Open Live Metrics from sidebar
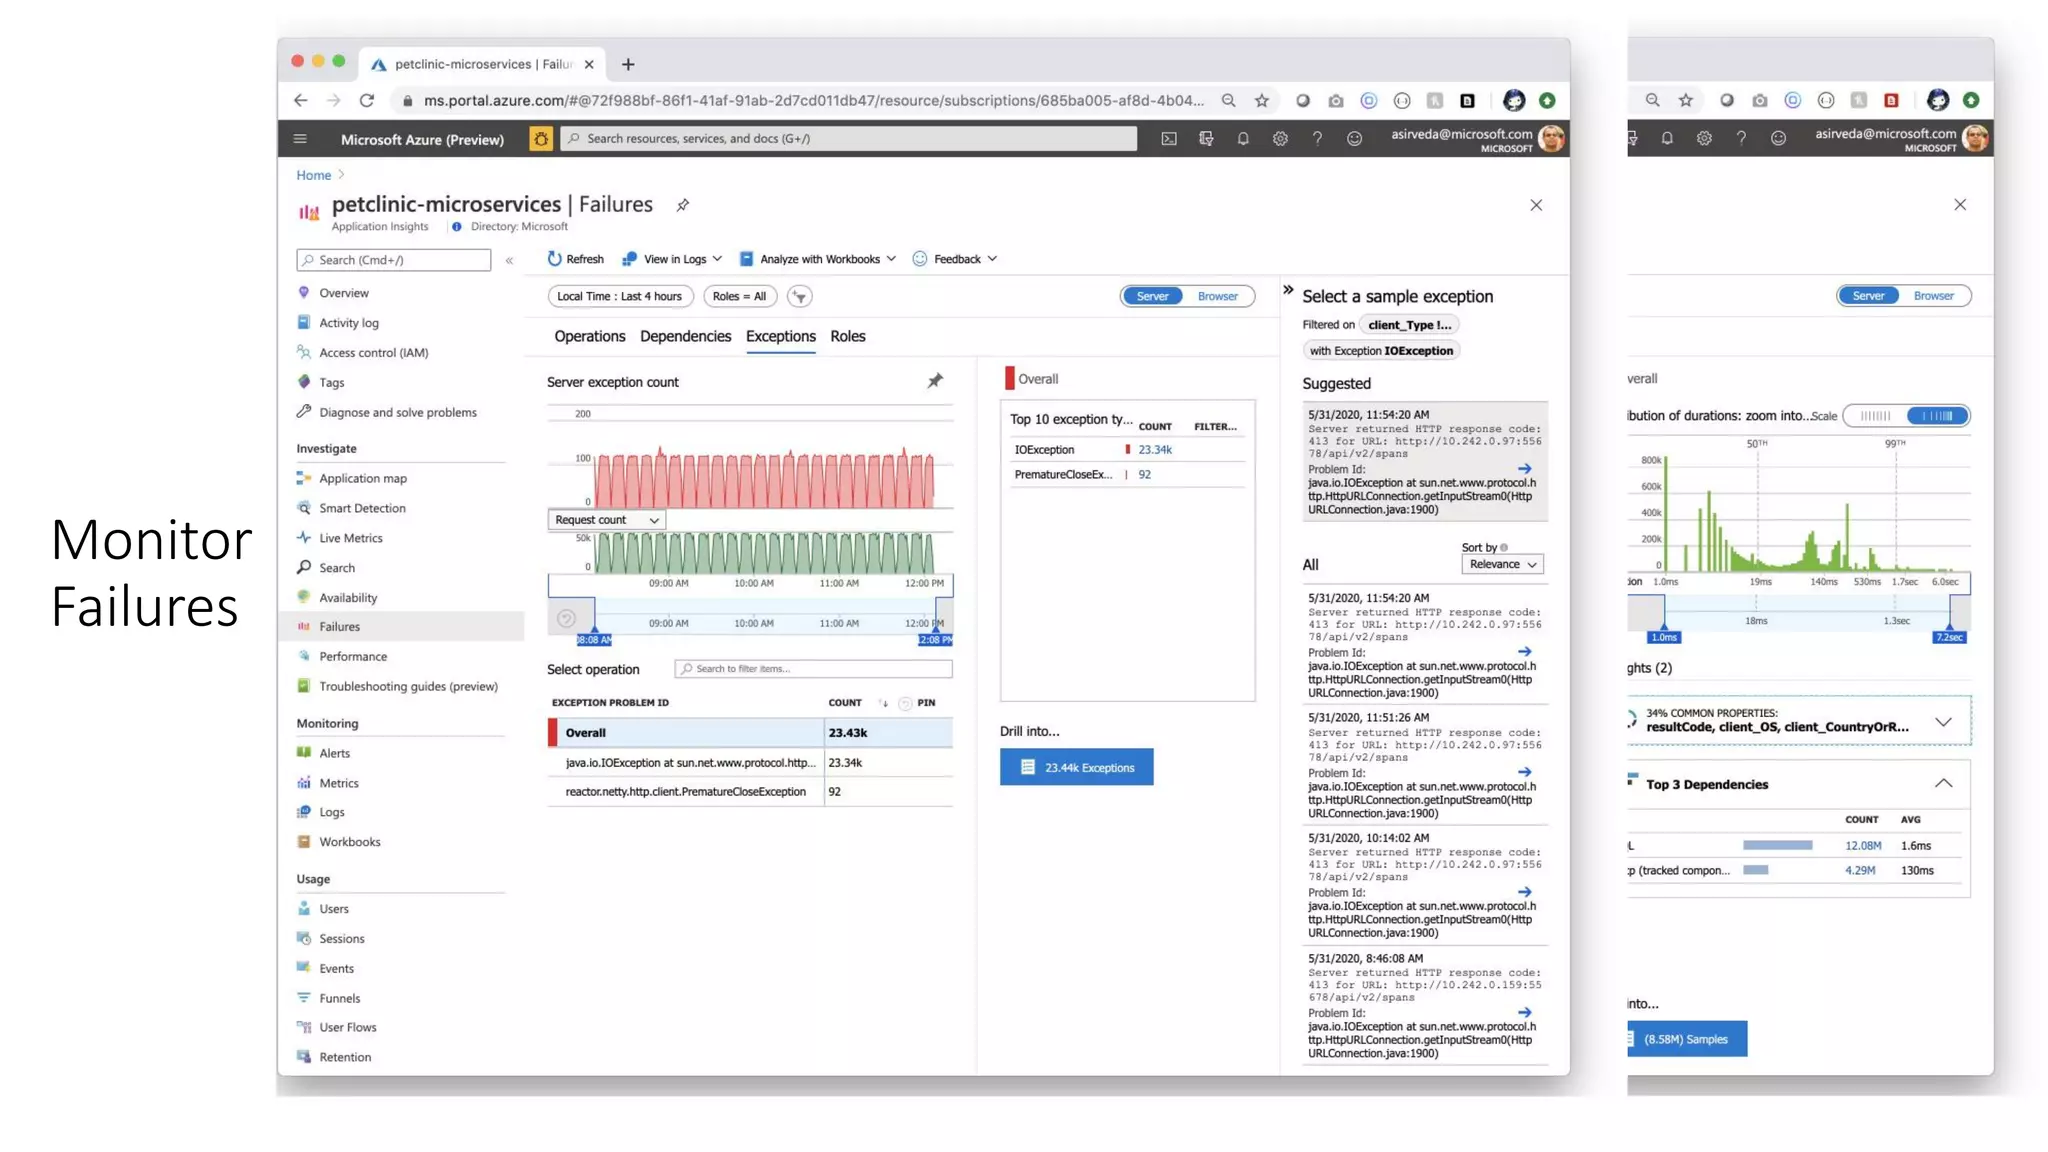The height and width of the screenshot is (1152, 2048). (350, 538)
